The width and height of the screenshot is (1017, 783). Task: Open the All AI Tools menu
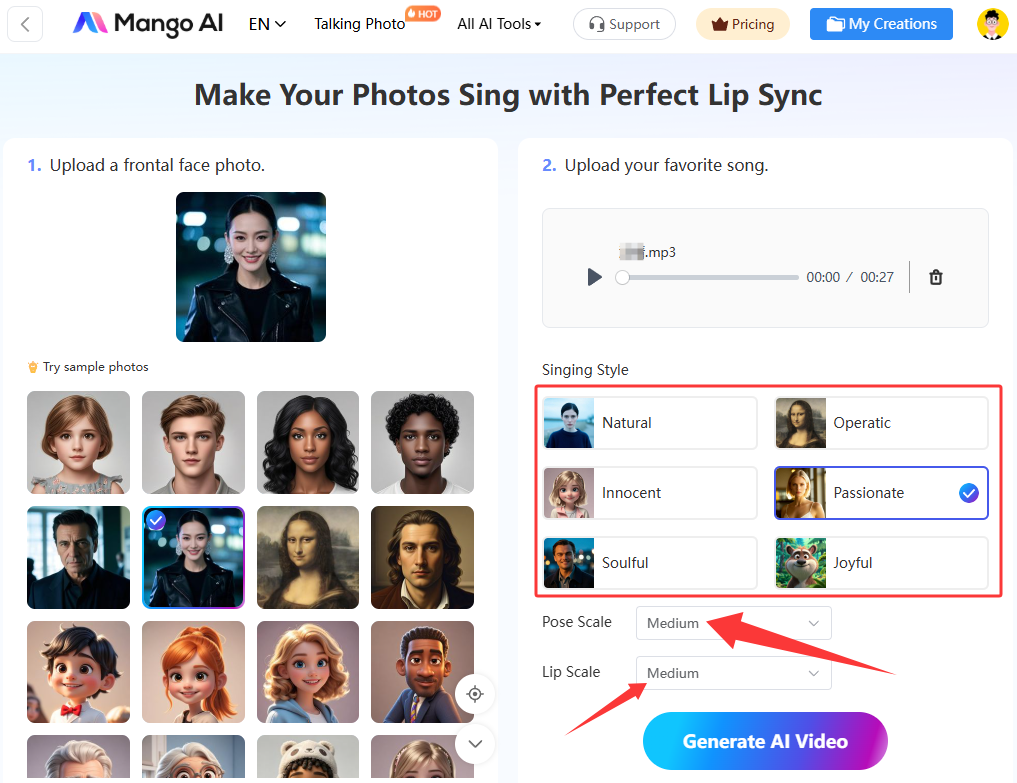(x=499, y=24)
